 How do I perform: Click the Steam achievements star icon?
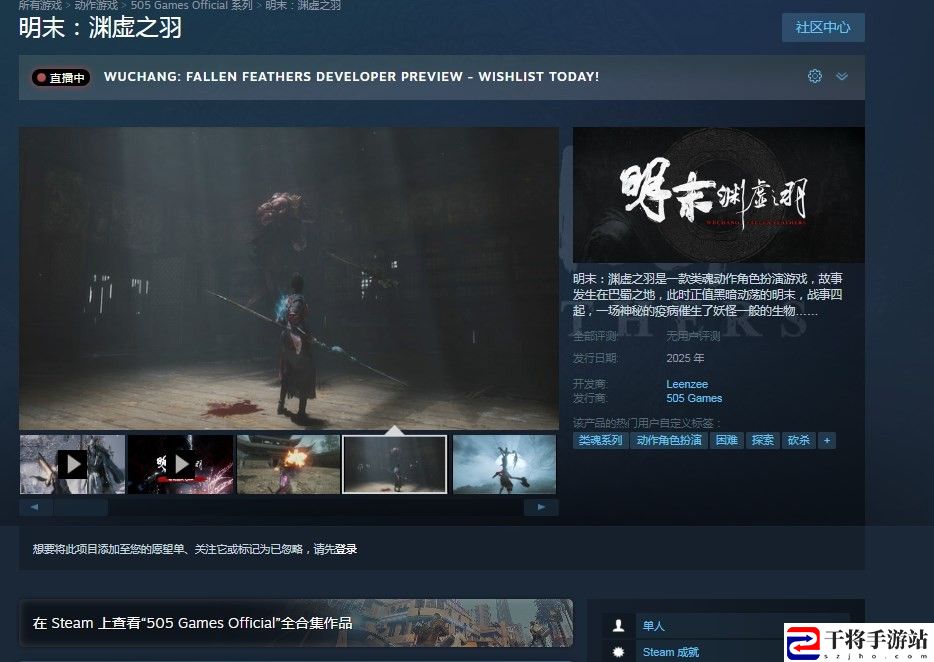point(618,652)
